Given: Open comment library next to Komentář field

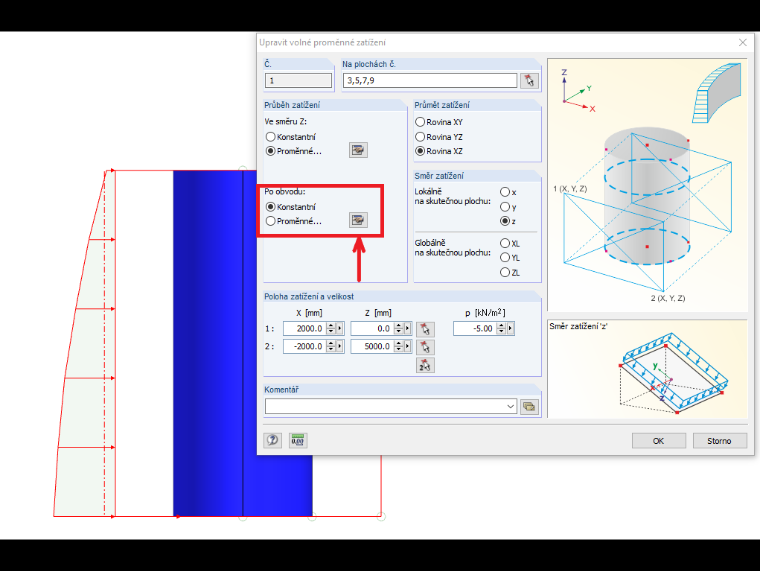Looking at the screenshot, I should coord(529,407).
